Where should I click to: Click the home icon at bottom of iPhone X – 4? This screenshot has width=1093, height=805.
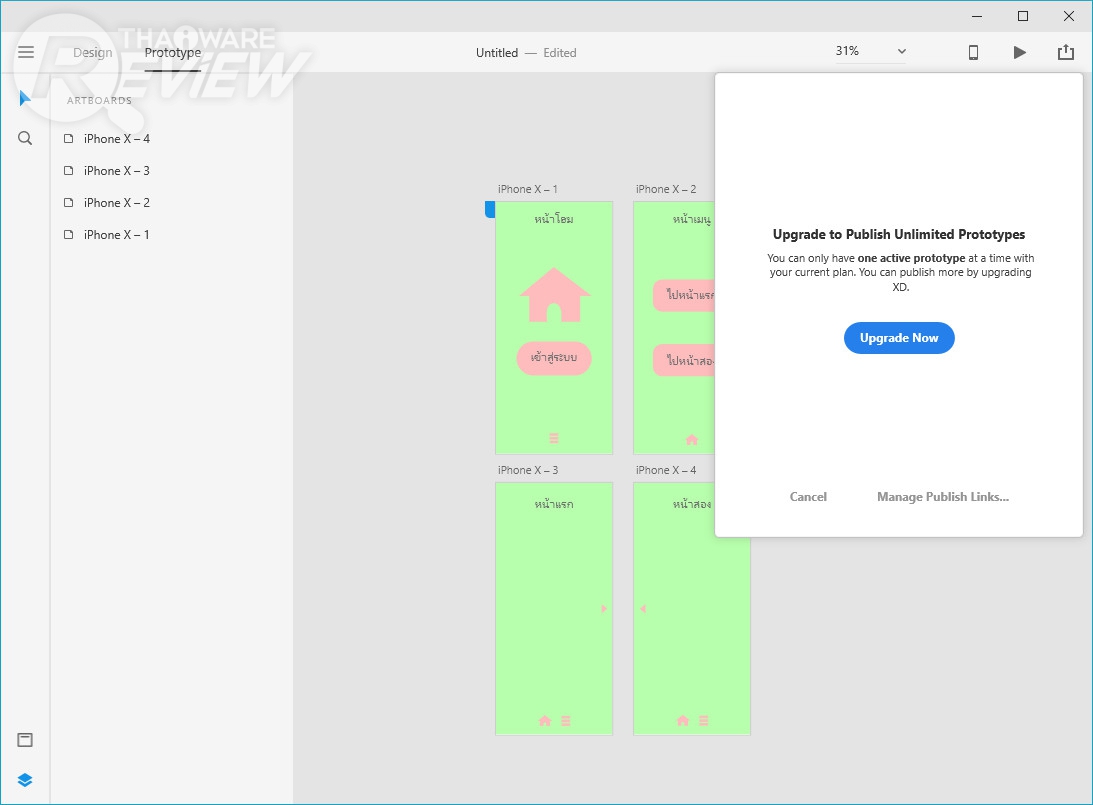click(683, 721)
